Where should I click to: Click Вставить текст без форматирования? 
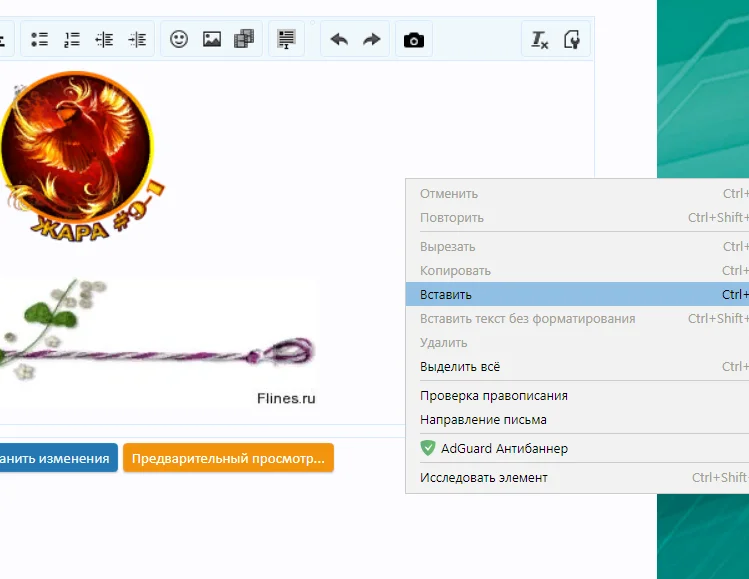577,318
